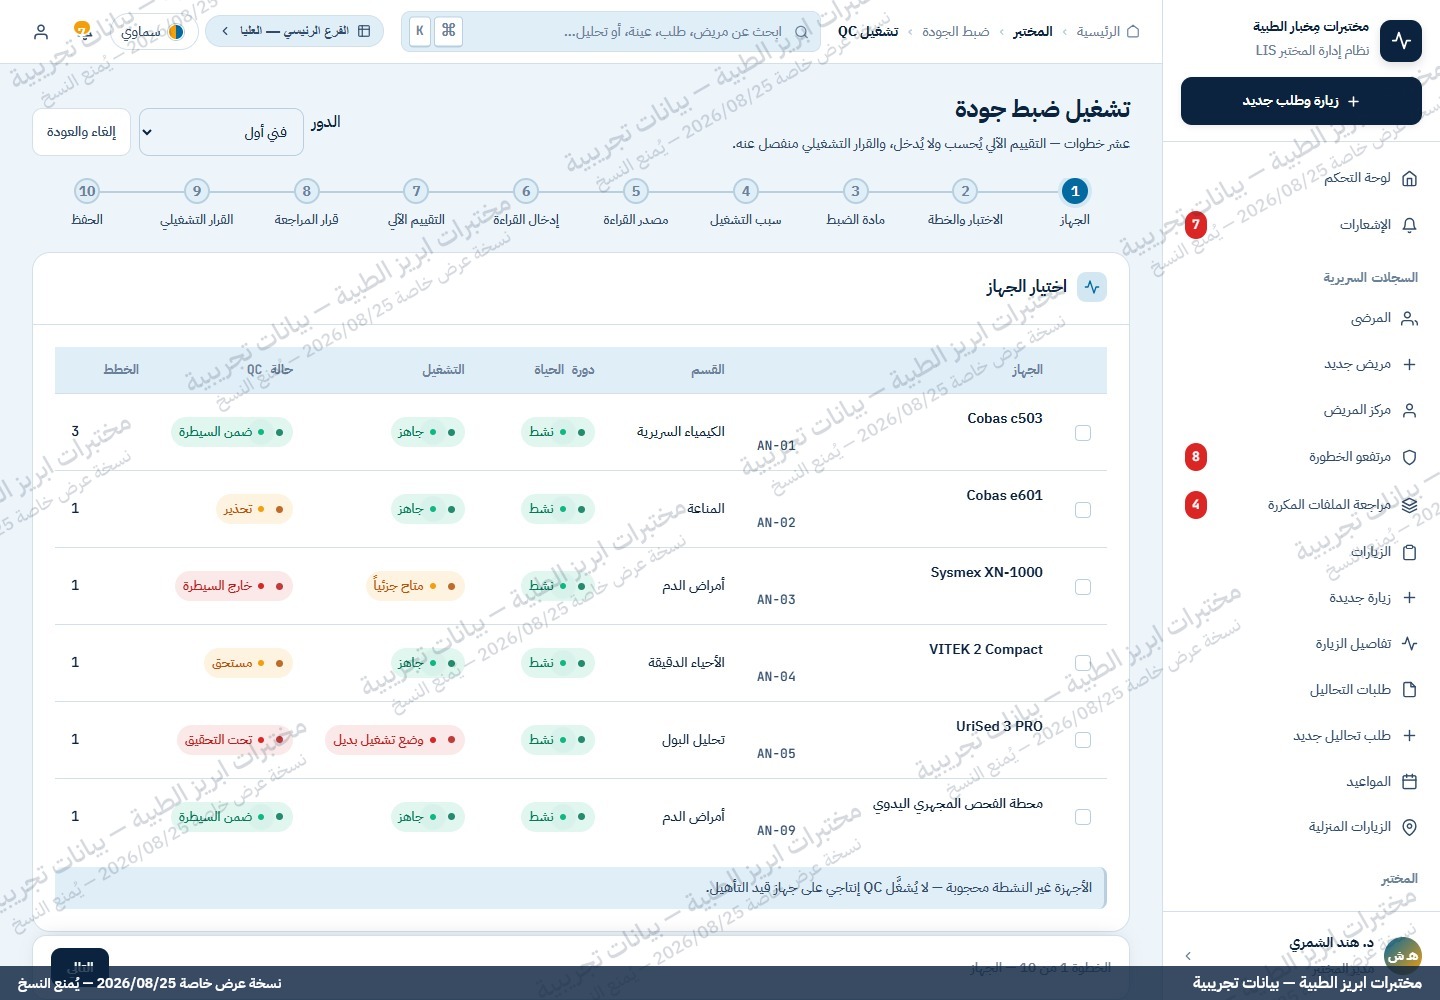
Task: Open the user account icon in top bar
Action: pos(41,32)
